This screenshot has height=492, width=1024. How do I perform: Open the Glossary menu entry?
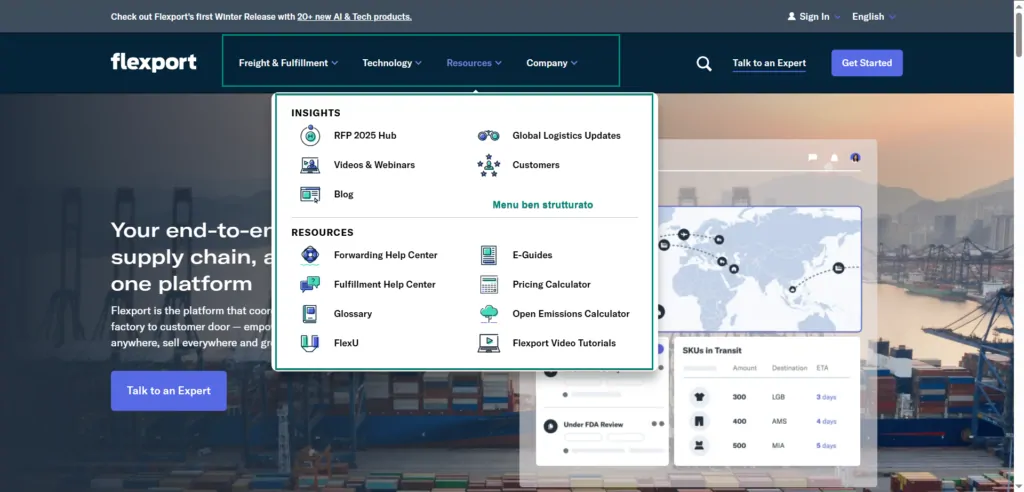coord(353,314)
